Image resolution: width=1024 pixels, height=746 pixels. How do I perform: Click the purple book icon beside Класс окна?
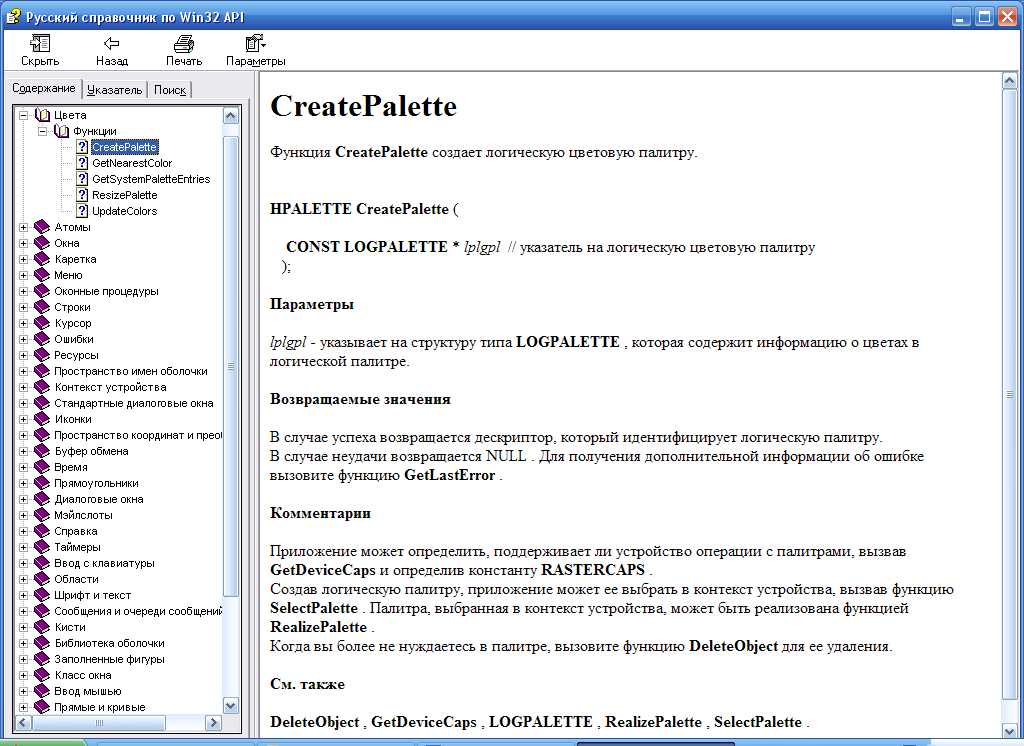click(x=42, y=675)
